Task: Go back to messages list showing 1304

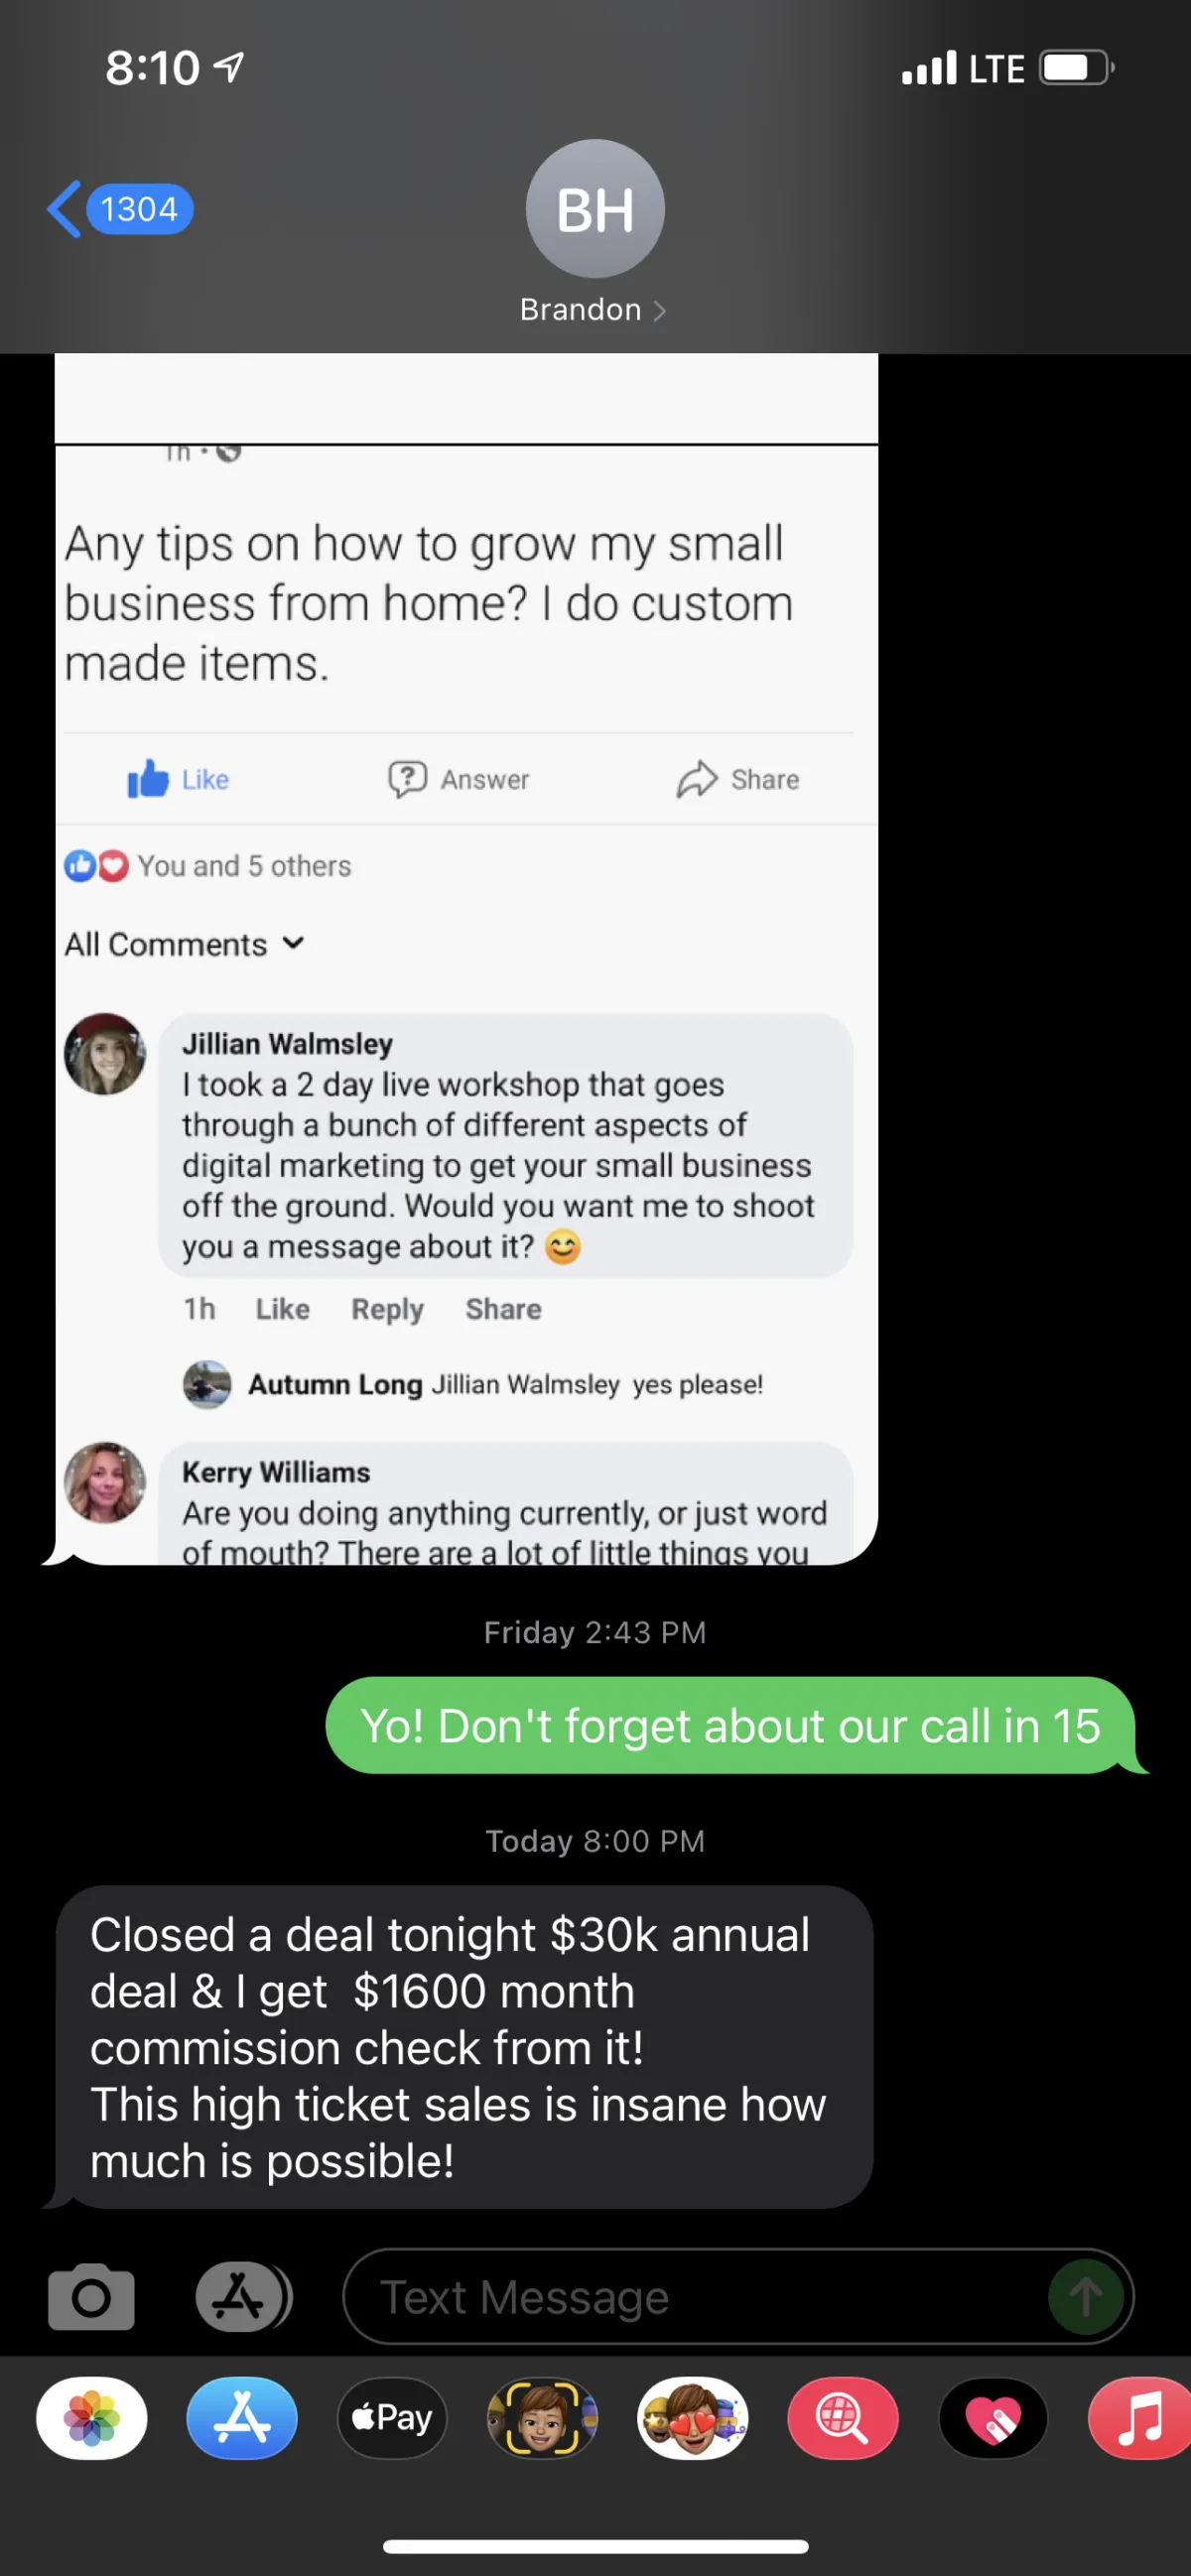Action: pos(121,209)
